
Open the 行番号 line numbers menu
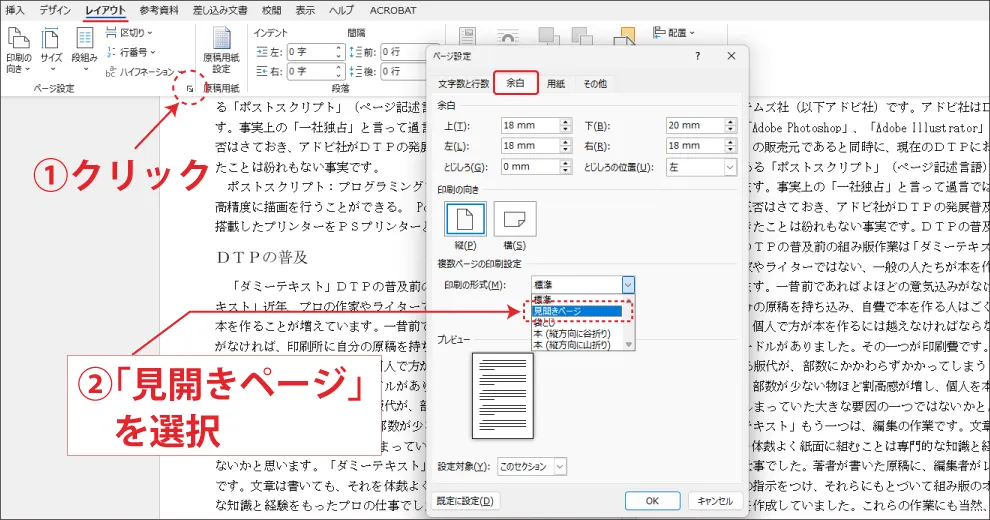[x=131, y=52]
